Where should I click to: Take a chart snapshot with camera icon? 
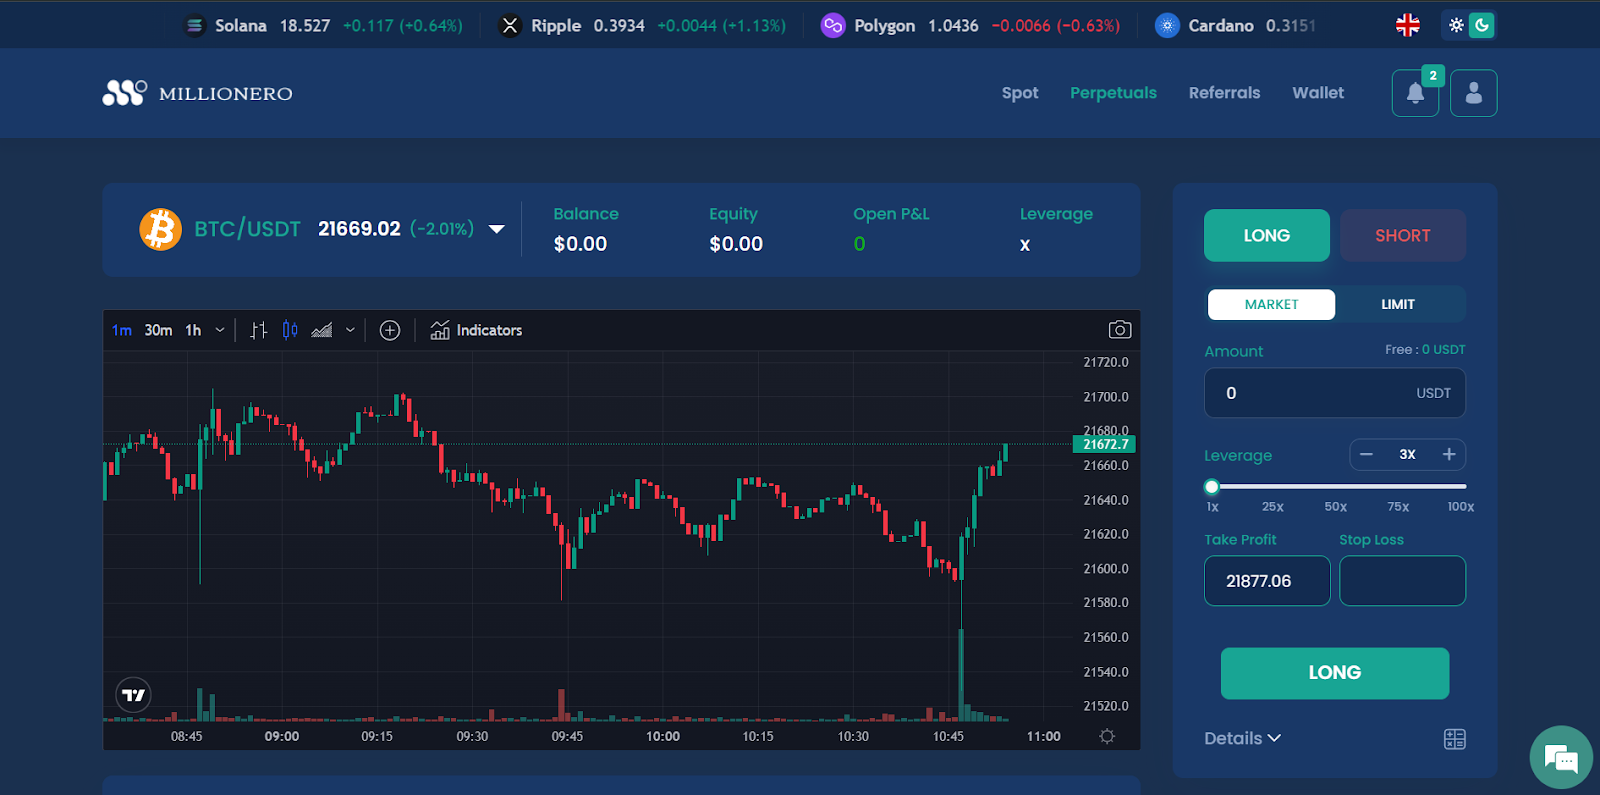[1120, 330]
